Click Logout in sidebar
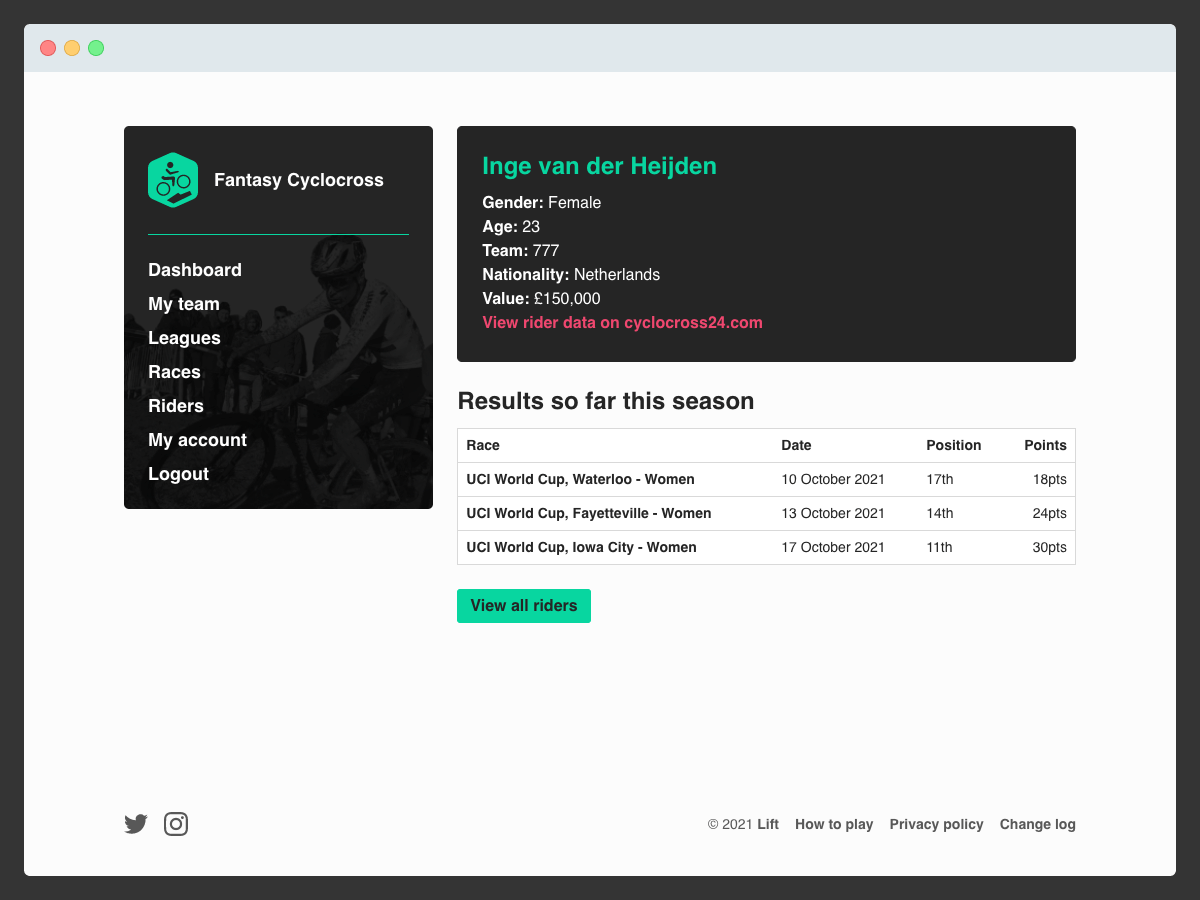Viewport: 1200px width, 900px height. point(178,474)
